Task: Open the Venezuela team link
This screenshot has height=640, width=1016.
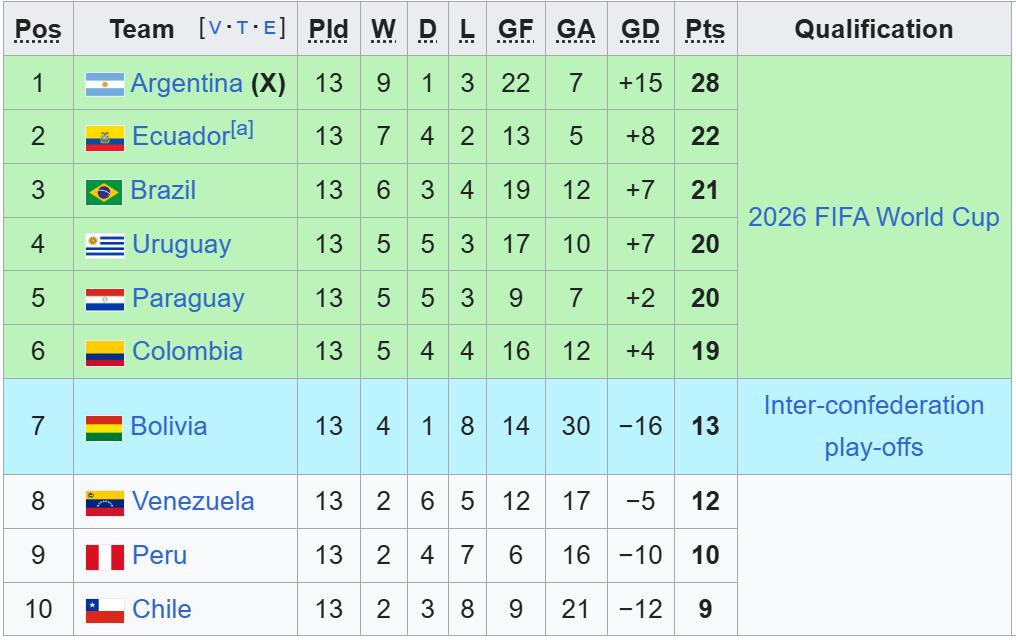Action: [193, 501]
